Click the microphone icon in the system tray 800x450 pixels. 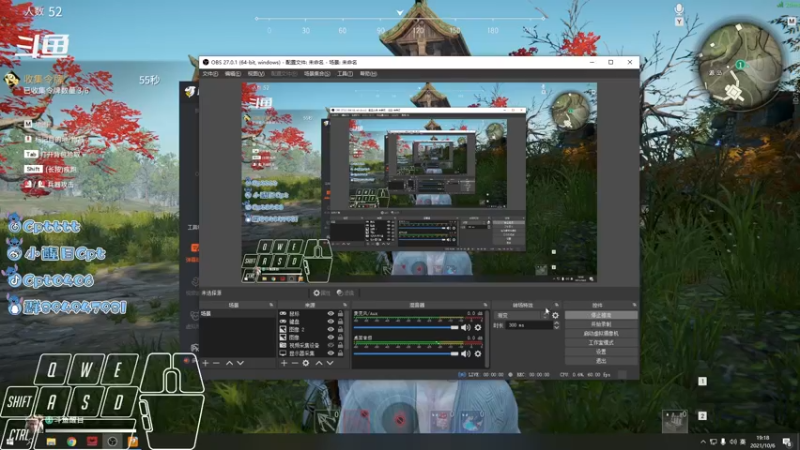pos(723,442)
